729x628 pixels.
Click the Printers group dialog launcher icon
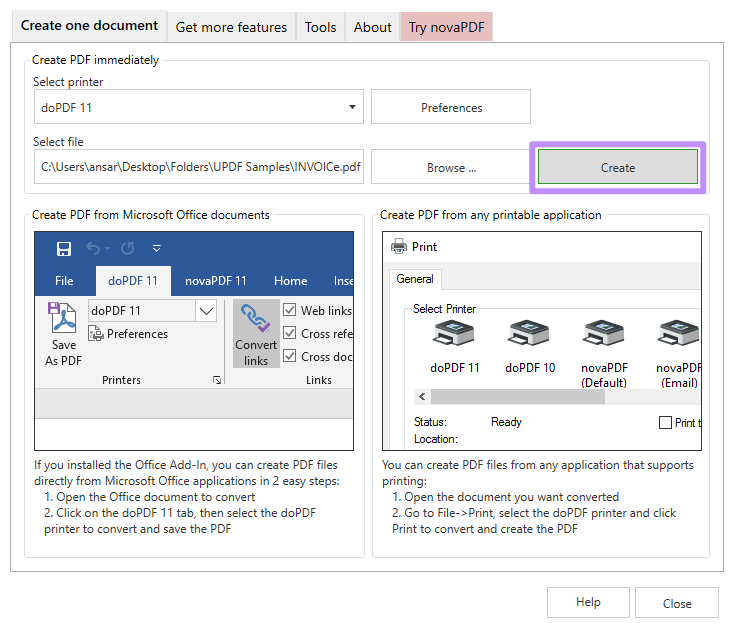point(217,380)
